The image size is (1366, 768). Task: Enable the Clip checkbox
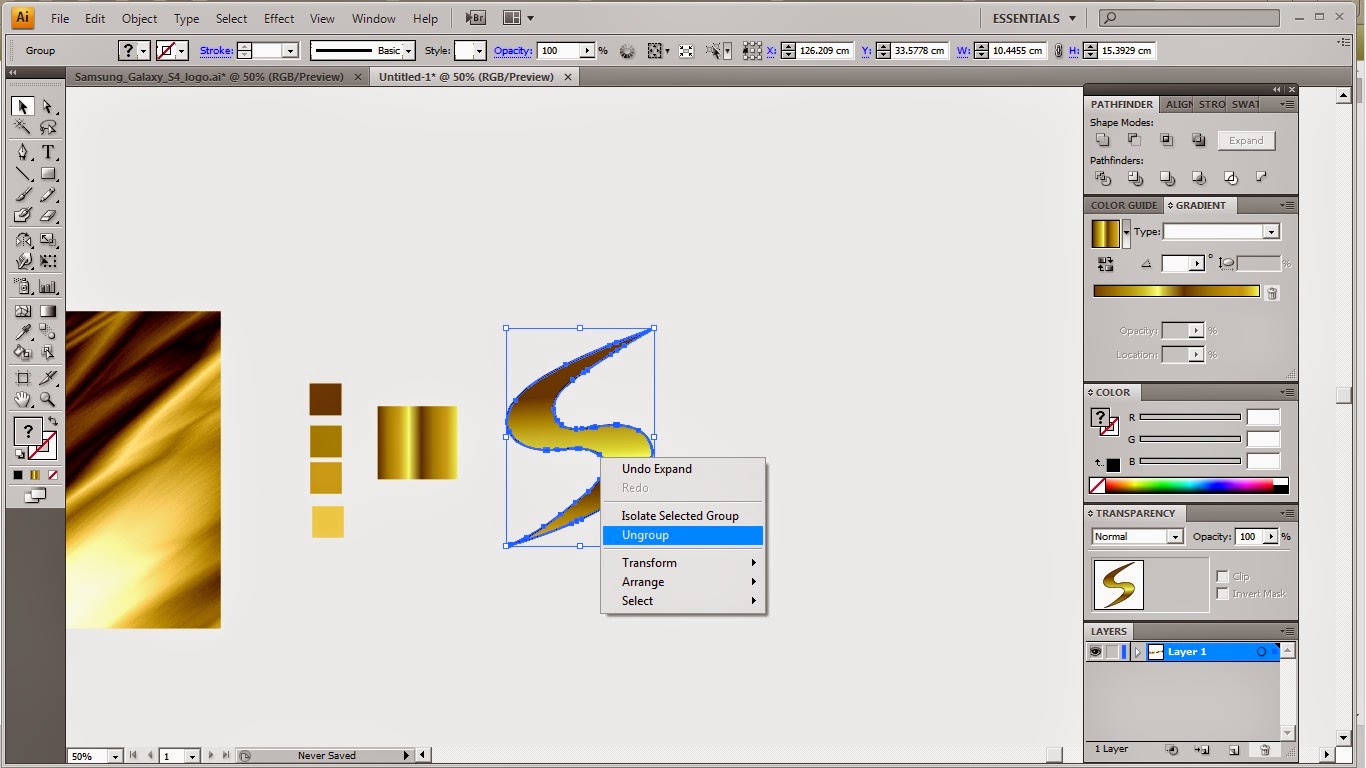click(1222, 577)
